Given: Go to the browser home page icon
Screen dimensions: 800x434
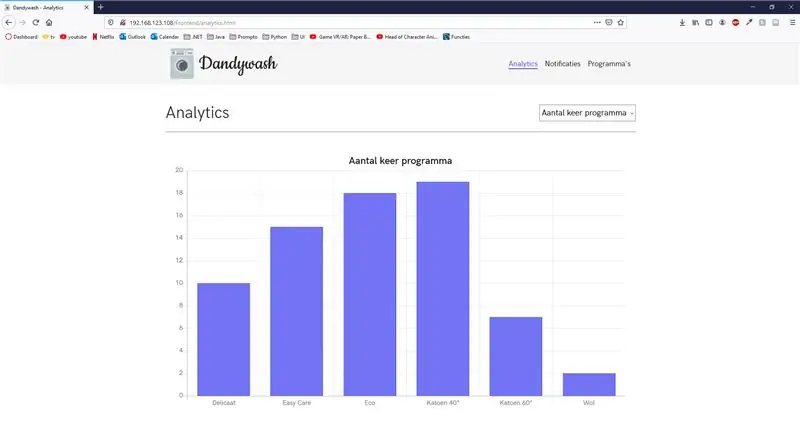Looking at the screenshot, I should point(49,22).
